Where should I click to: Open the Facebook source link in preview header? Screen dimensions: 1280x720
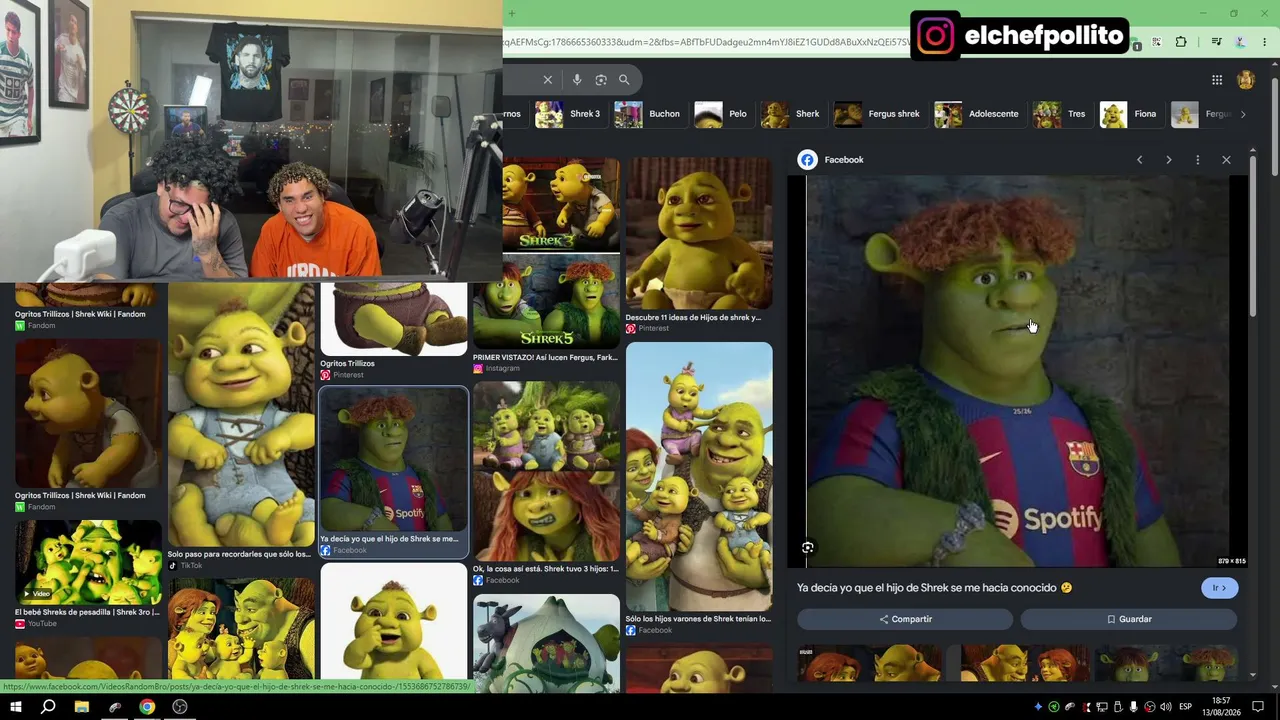tap(844, 160)
